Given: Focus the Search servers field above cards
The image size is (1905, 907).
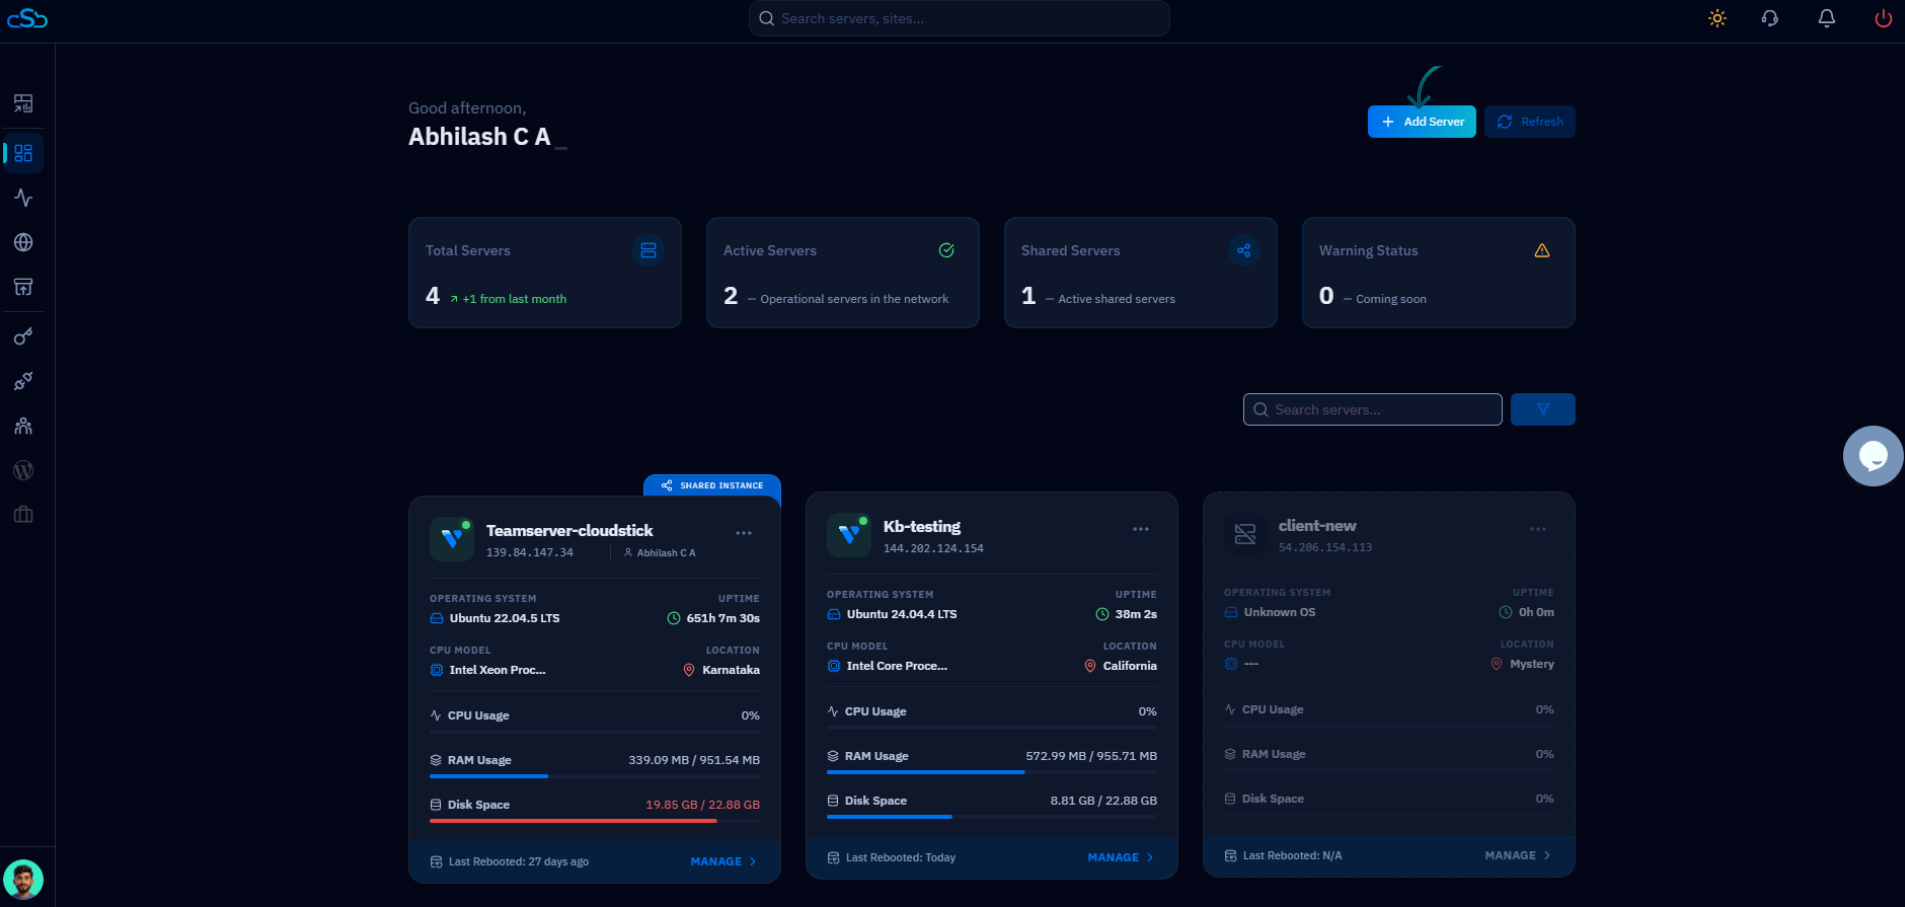Looking at the screenshot, I should [x=1372, y=409].
